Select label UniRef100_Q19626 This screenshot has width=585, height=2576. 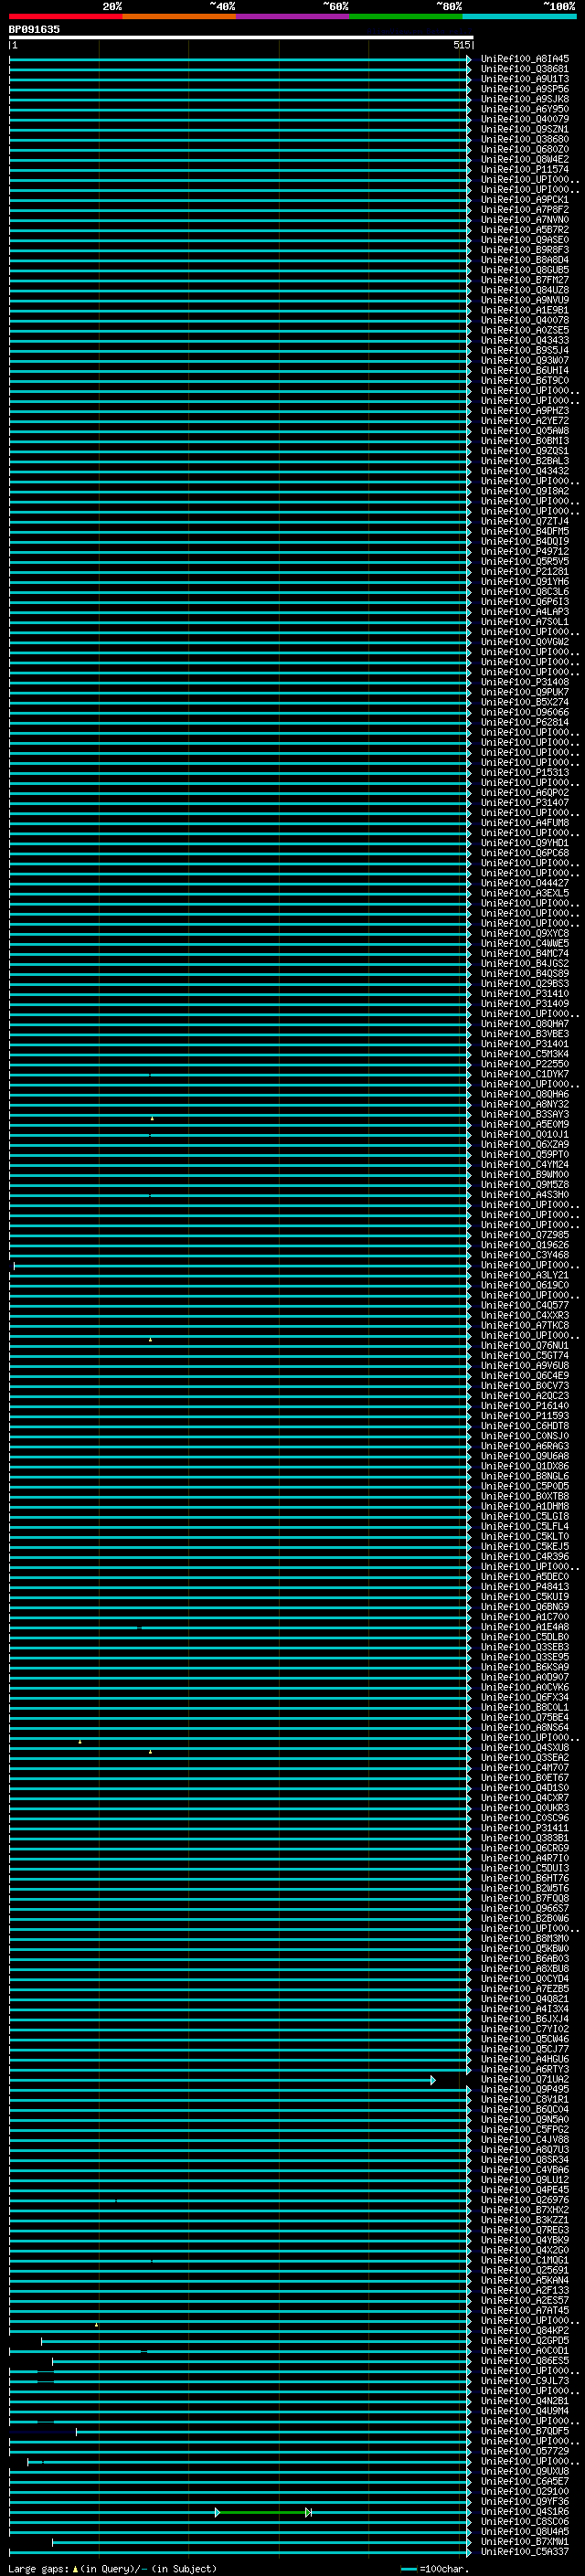click(x=524, y=1245)
